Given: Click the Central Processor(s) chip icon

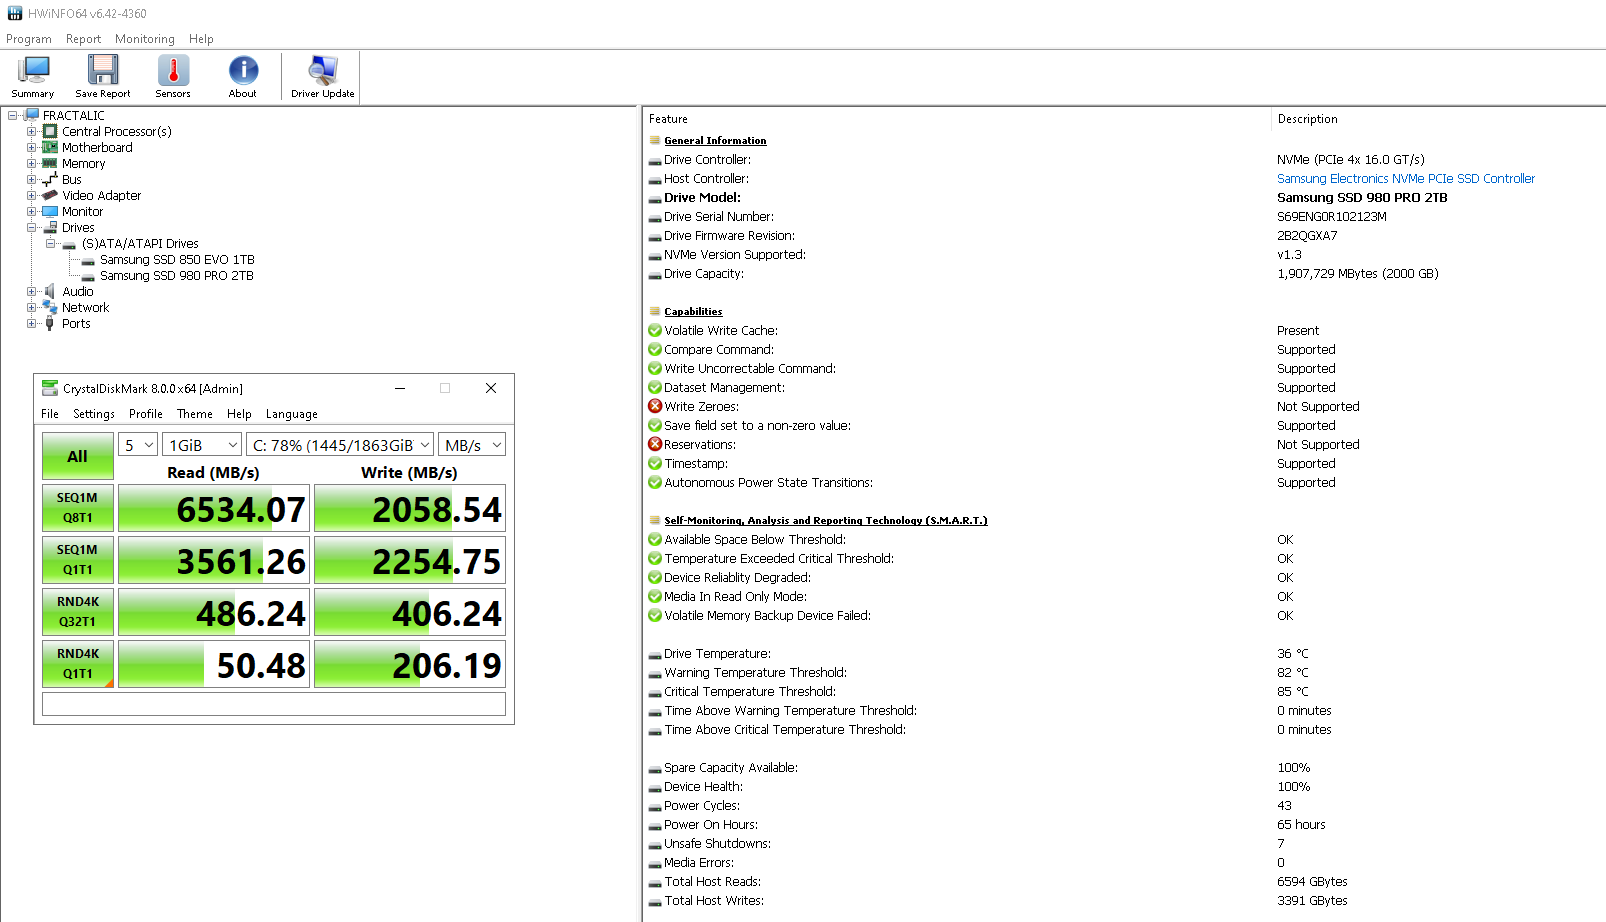Looking at the screenshot, I should point(50,131).
